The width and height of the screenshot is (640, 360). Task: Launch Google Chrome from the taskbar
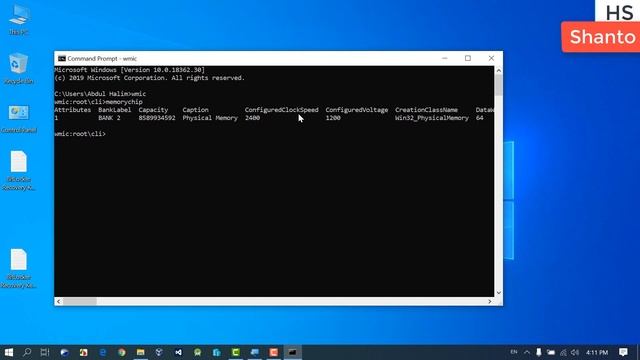tap(122, 352)
